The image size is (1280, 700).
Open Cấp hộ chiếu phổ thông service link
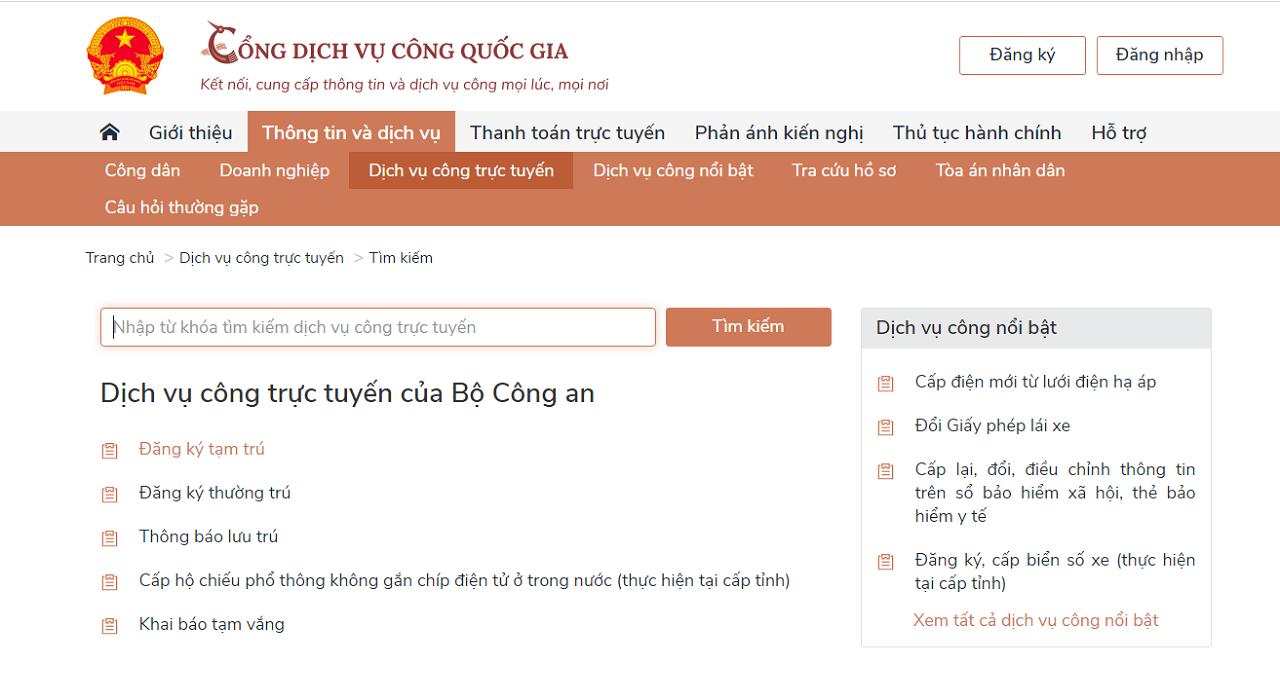click(x=464, y=581)
